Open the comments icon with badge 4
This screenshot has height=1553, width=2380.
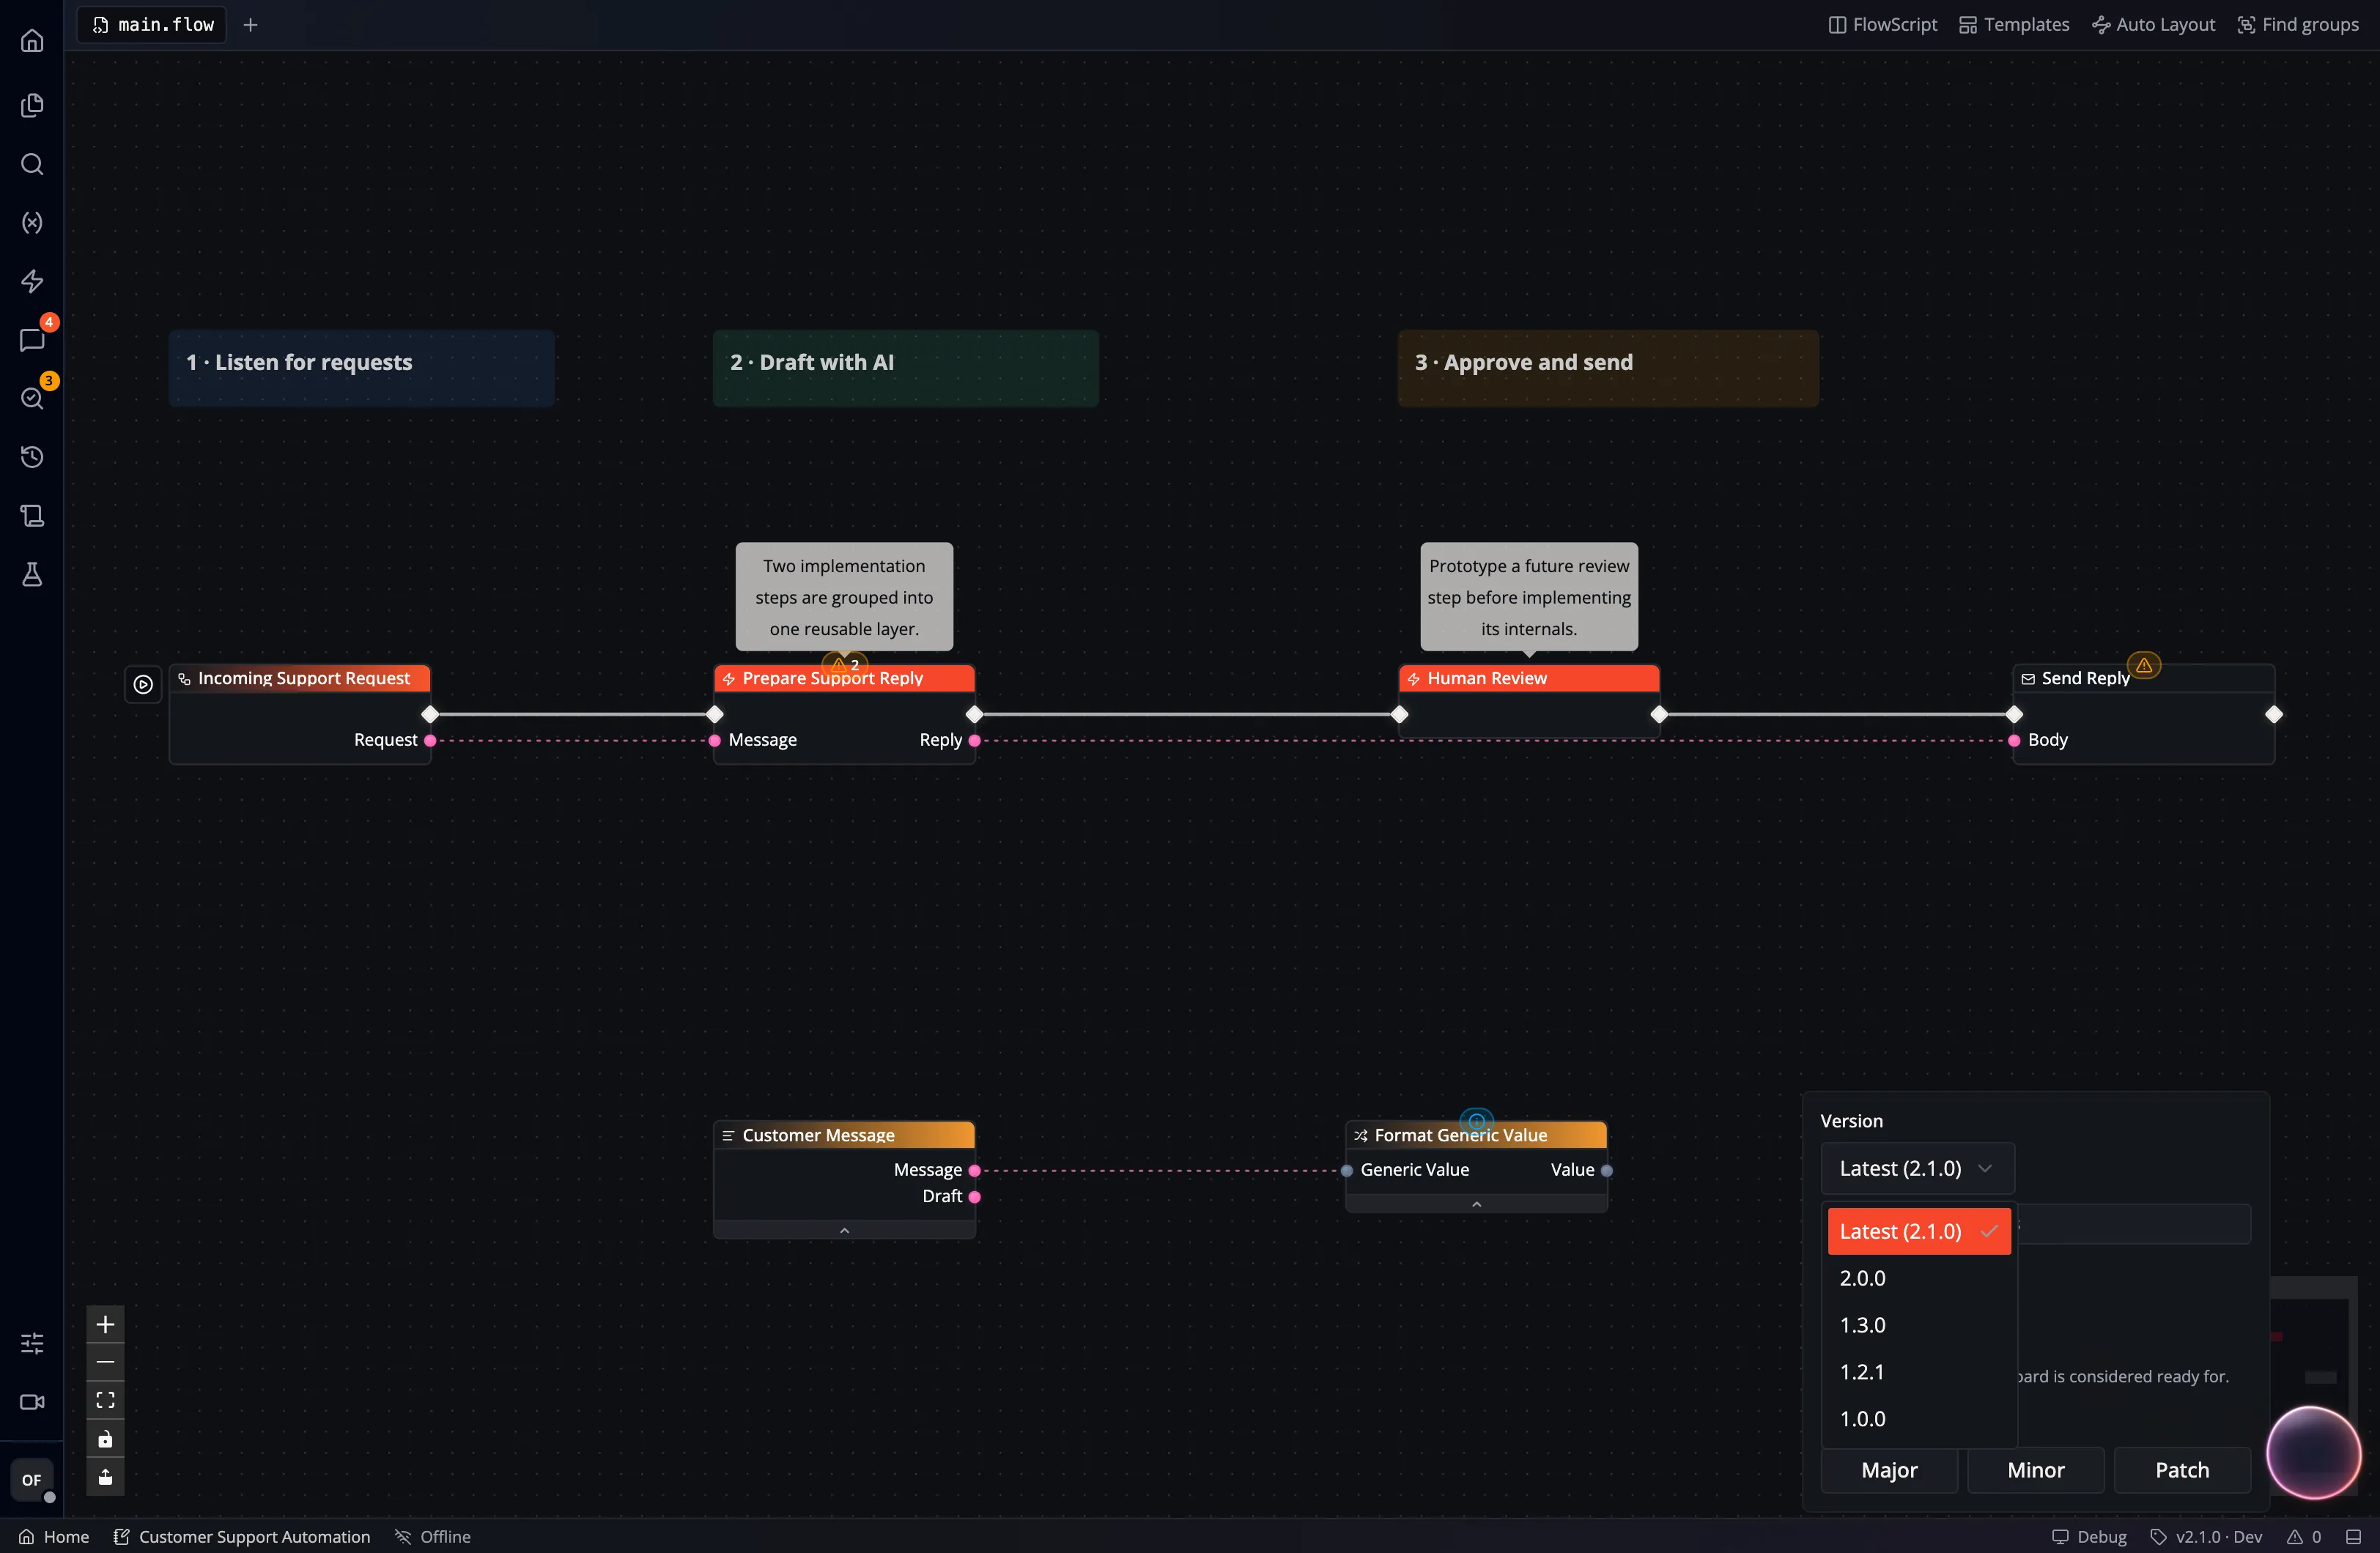coord(32,340)
